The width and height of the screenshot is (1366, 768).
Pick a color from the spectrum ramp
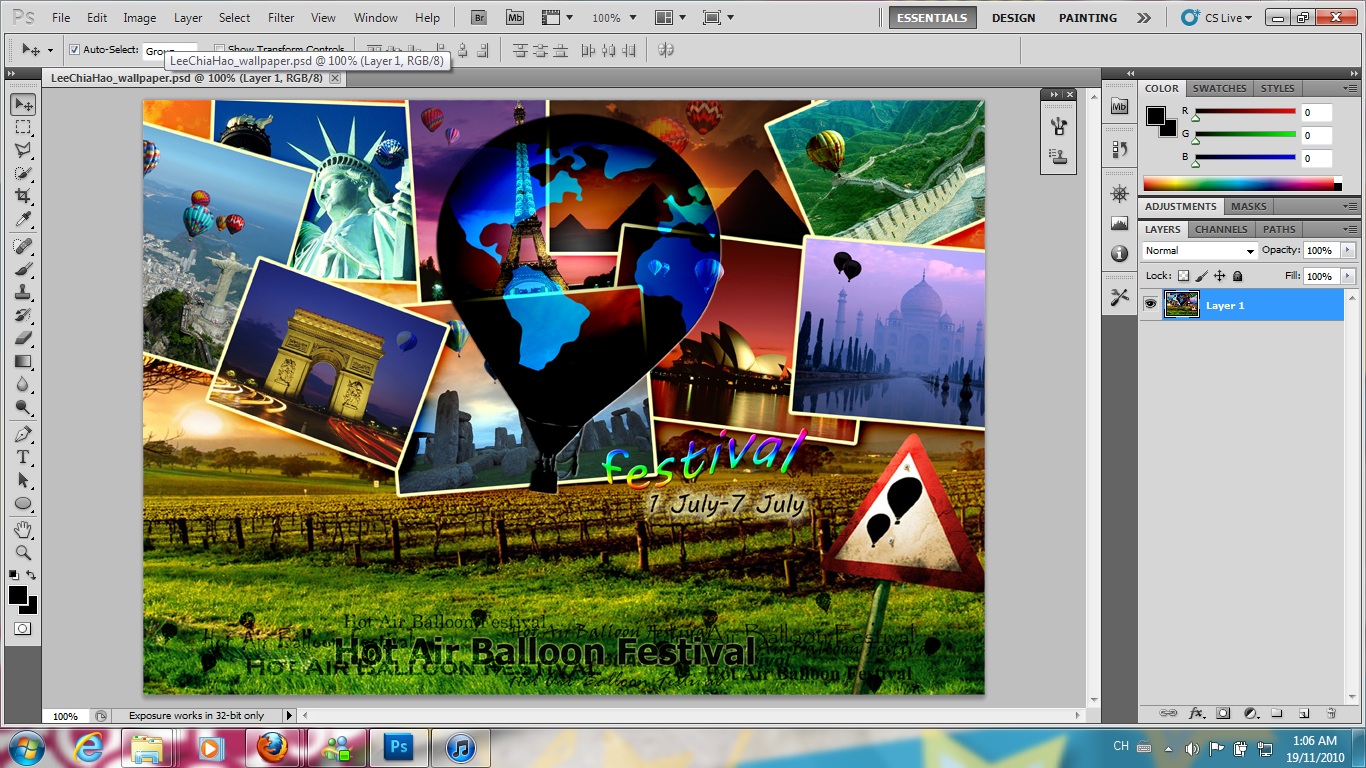[x=1240, y=182]
